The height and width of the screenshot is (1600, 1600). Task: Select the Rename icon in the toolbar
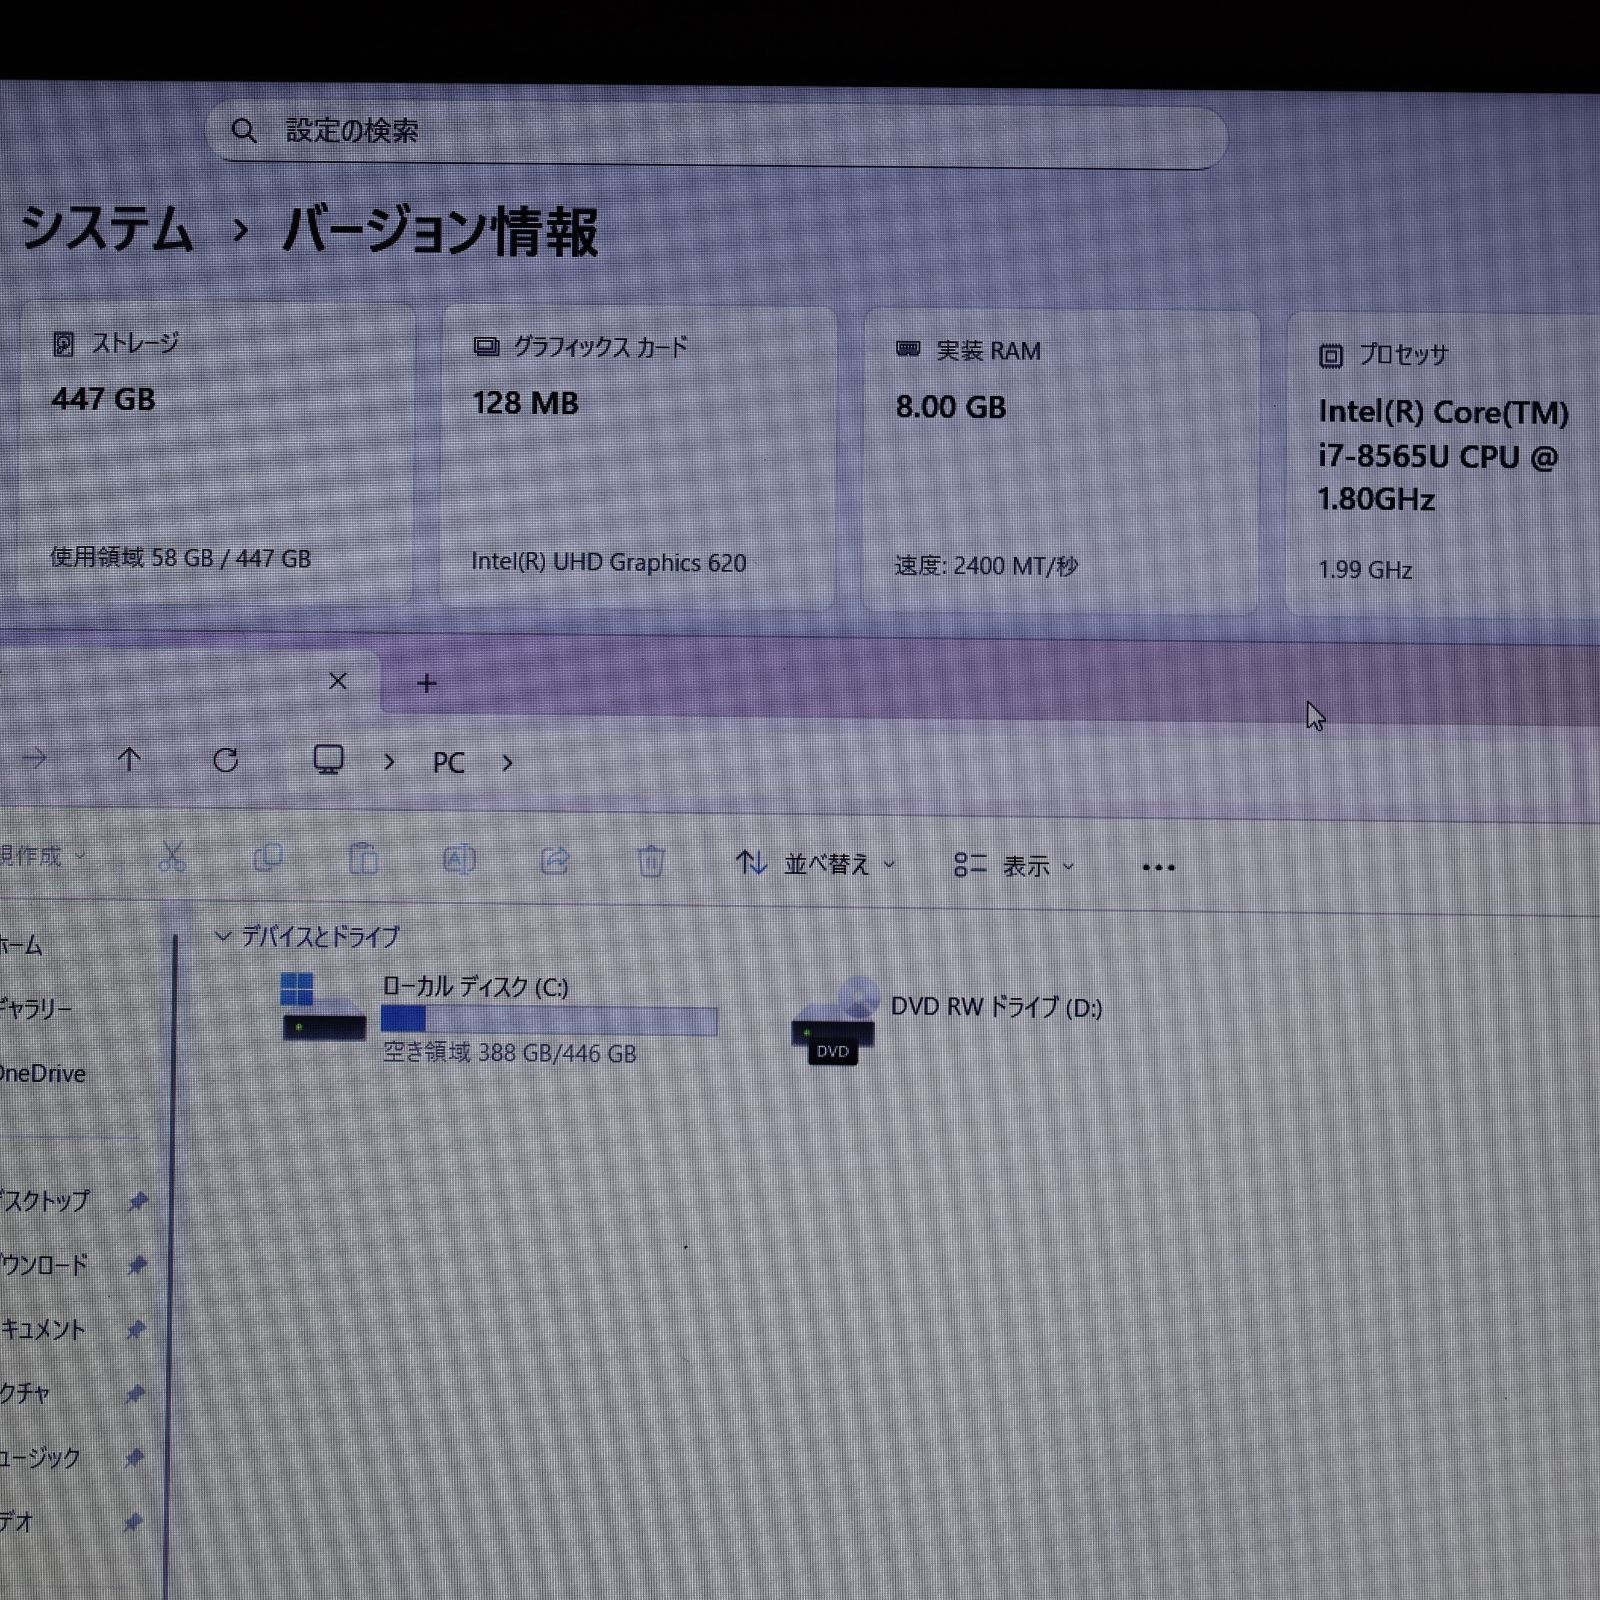pyautogui.click(x=459, y=858)
